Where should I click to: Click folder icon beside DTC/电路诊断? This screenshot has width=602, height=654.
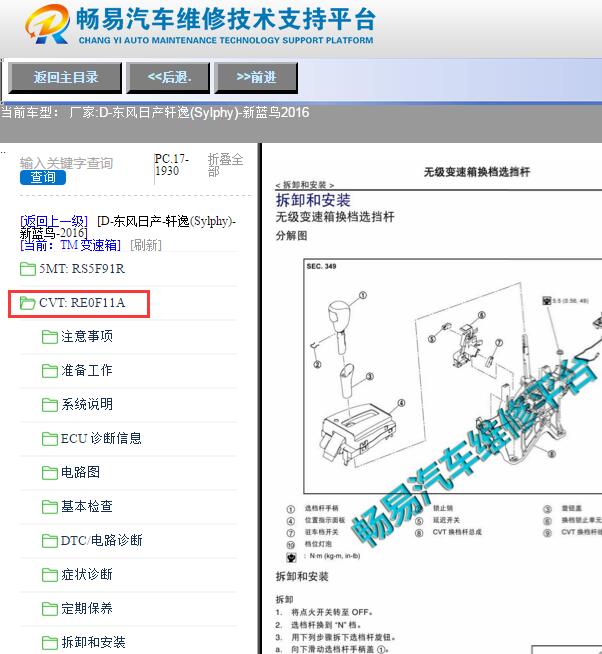click(50, 541)
